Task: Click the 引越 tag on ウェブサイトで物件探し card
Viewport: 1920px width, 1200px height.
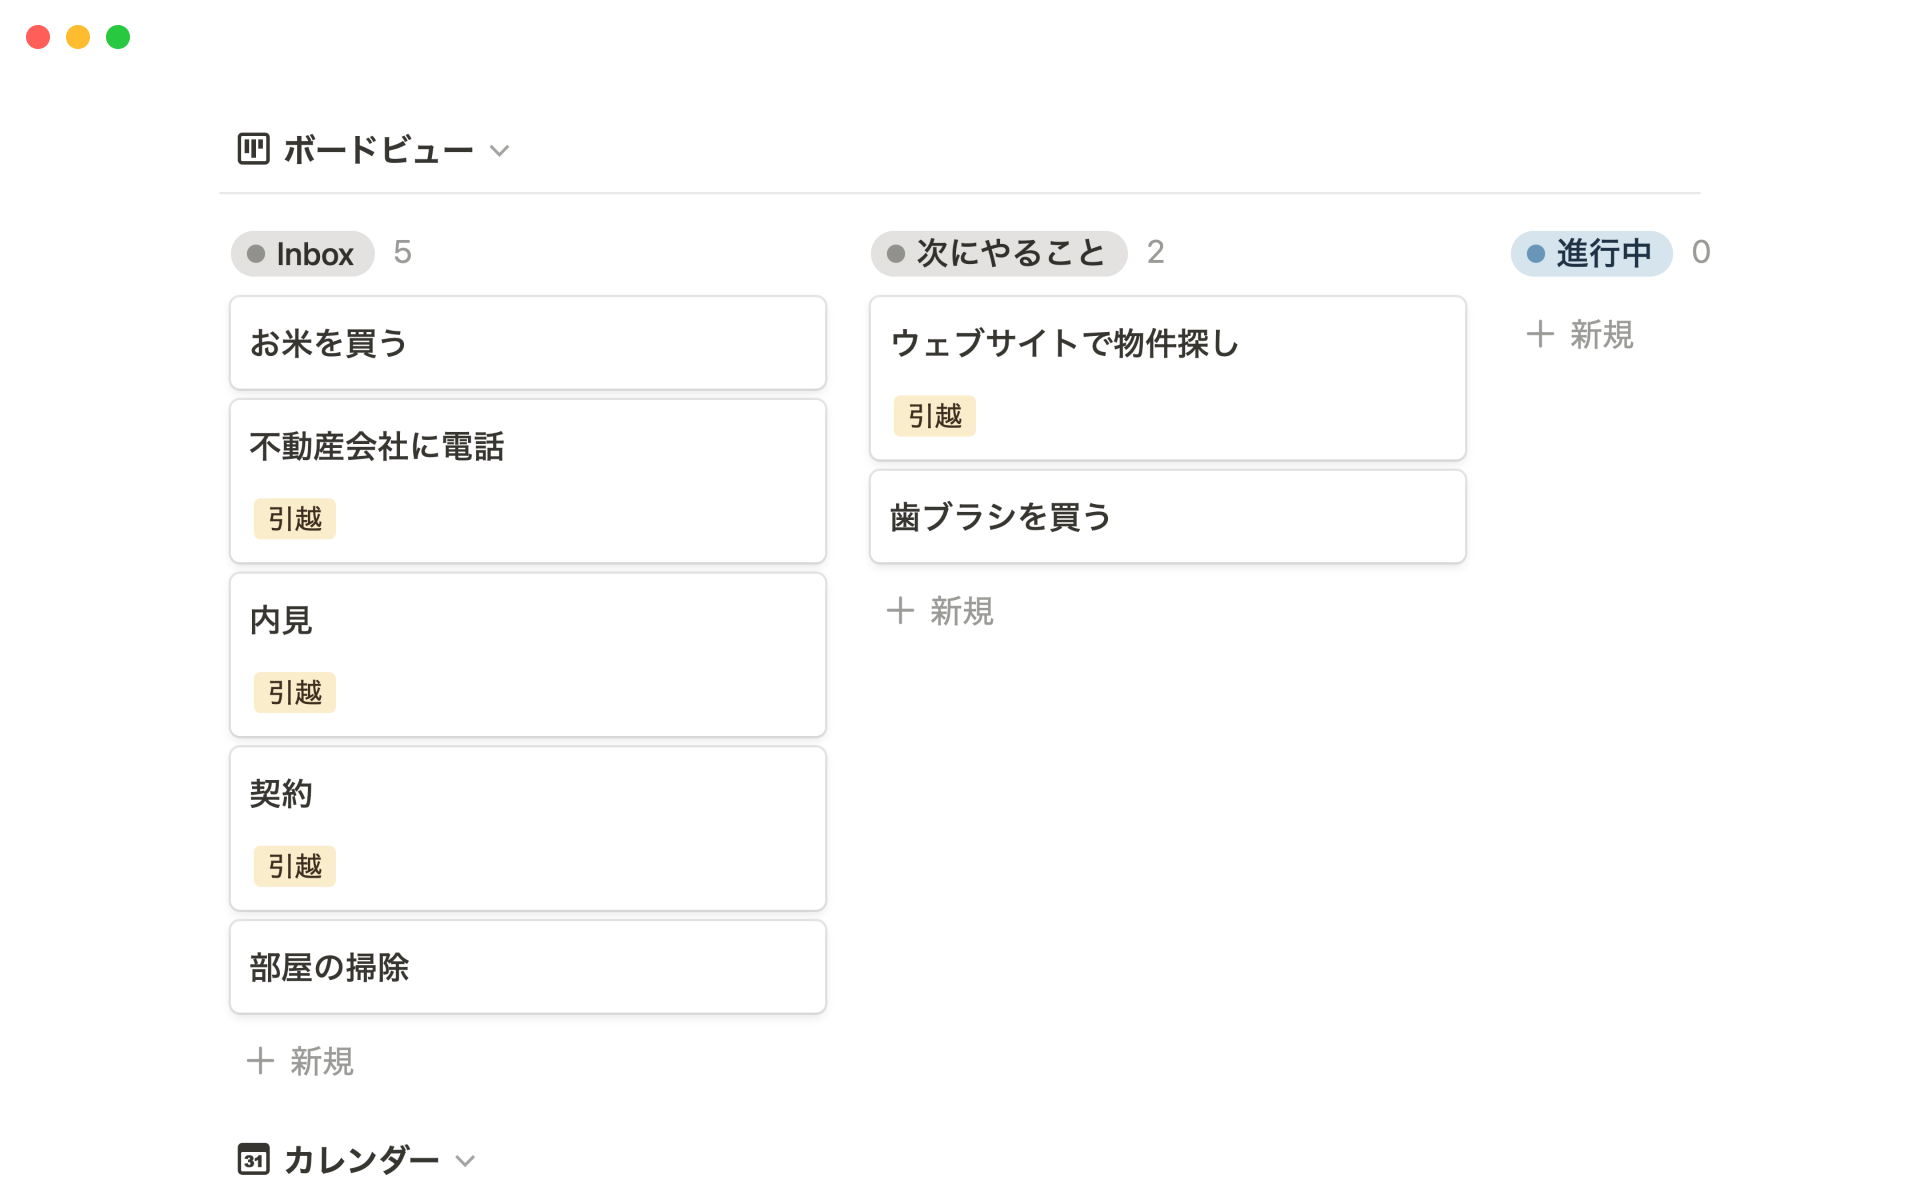Action: tap(935, 416)
